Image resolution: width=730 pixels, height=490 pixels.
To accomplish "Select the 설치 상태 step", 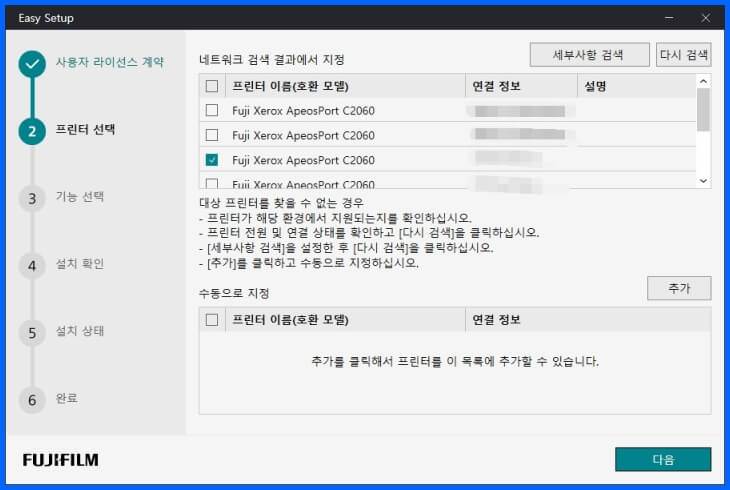I will pos(80,331).
